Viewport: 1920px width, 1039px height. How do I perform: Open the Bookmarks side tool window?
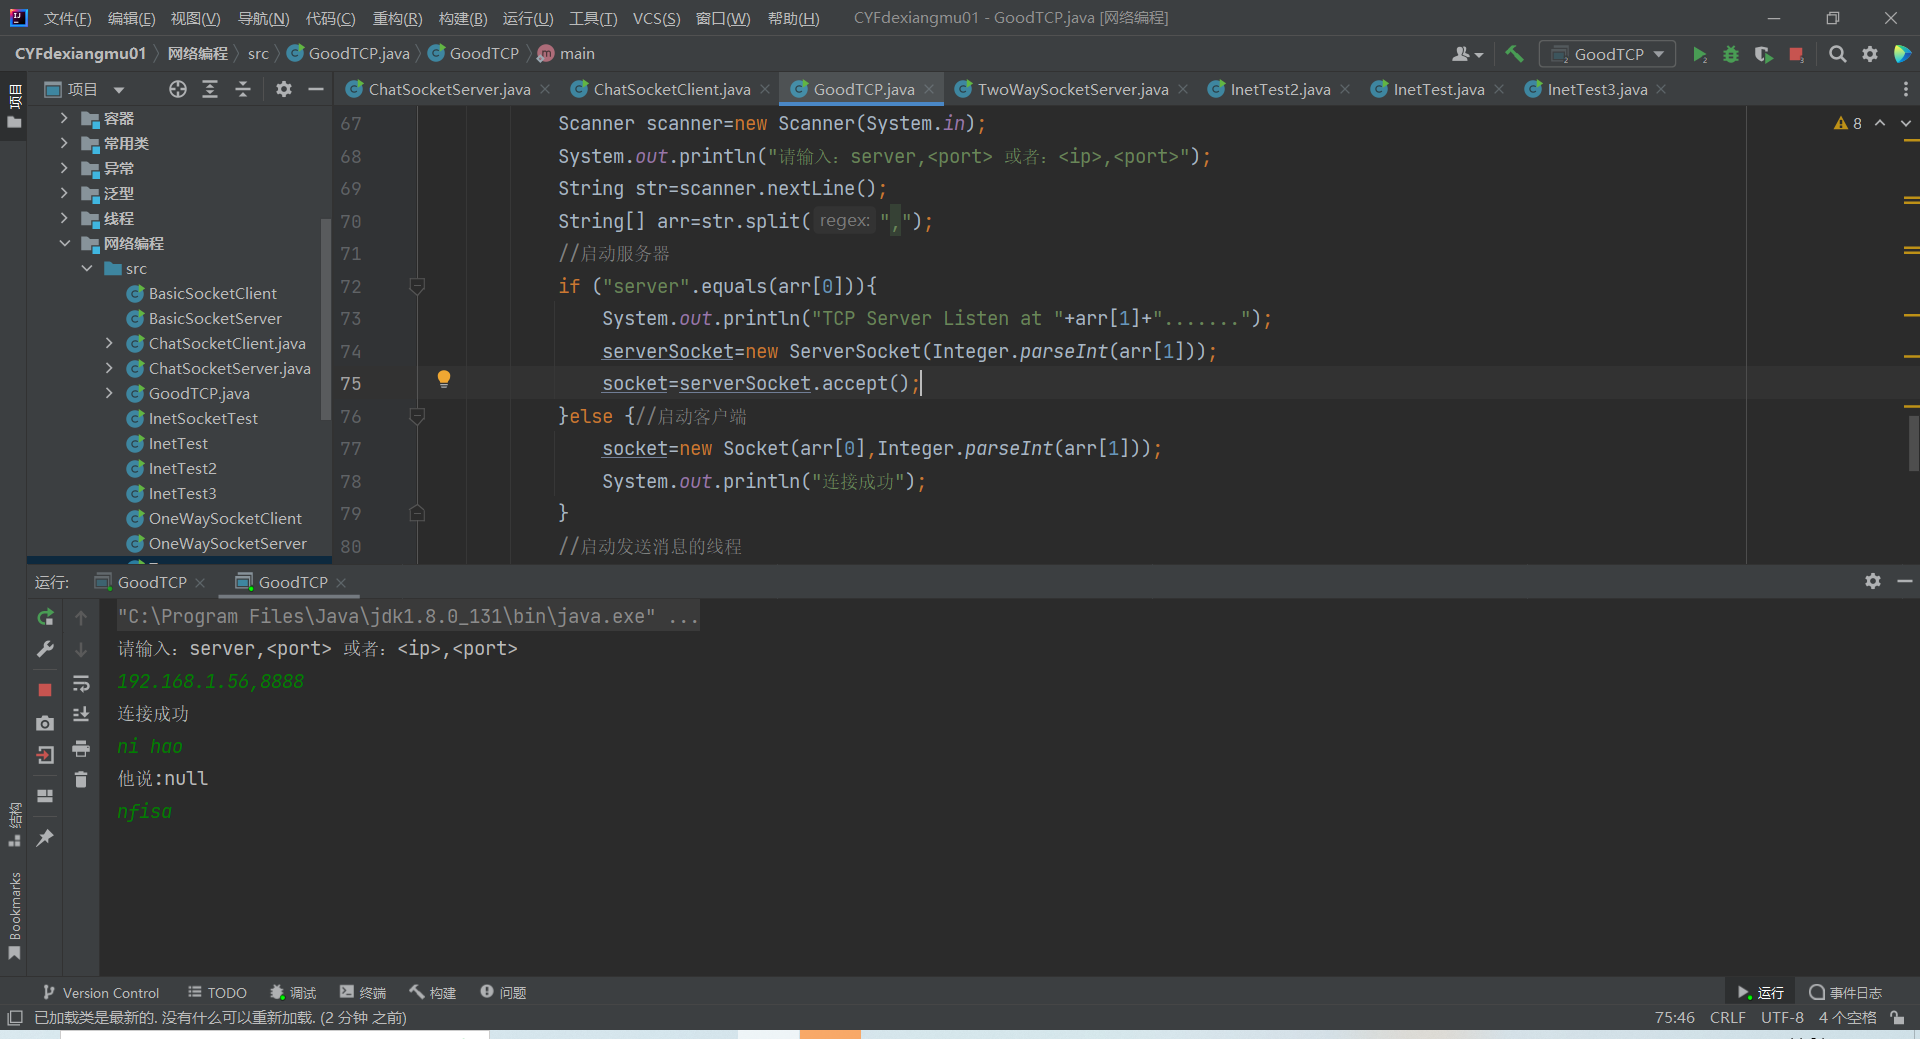click(x=14, y=915)
